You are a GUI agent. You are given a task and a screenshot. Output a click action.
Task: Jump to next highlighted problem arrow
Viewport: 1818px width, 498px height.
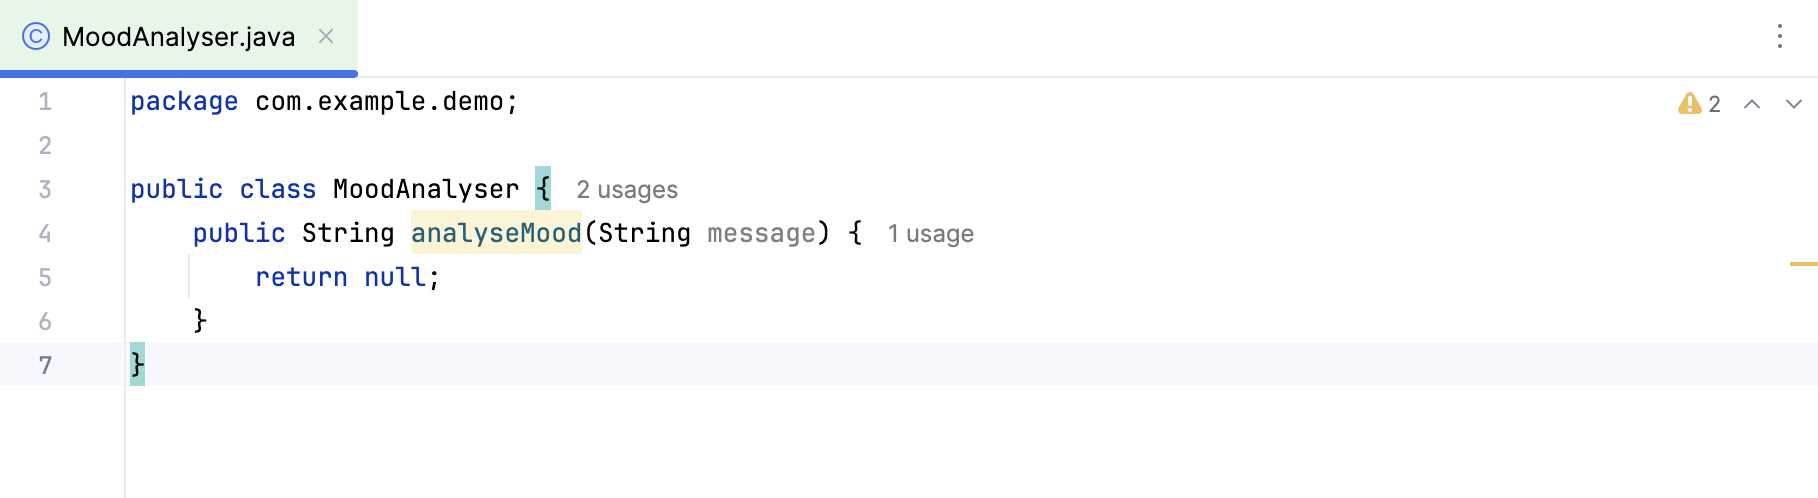1793,104
